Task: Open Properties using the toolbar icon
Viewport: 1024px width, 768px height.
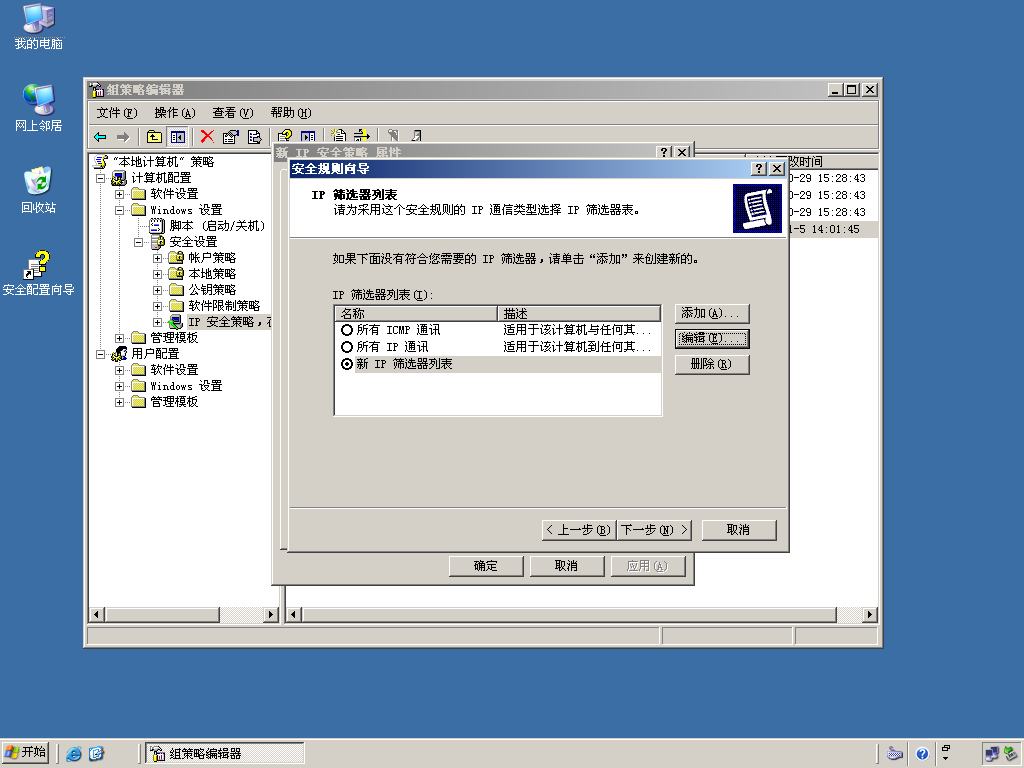Action: tap(231, 136)
